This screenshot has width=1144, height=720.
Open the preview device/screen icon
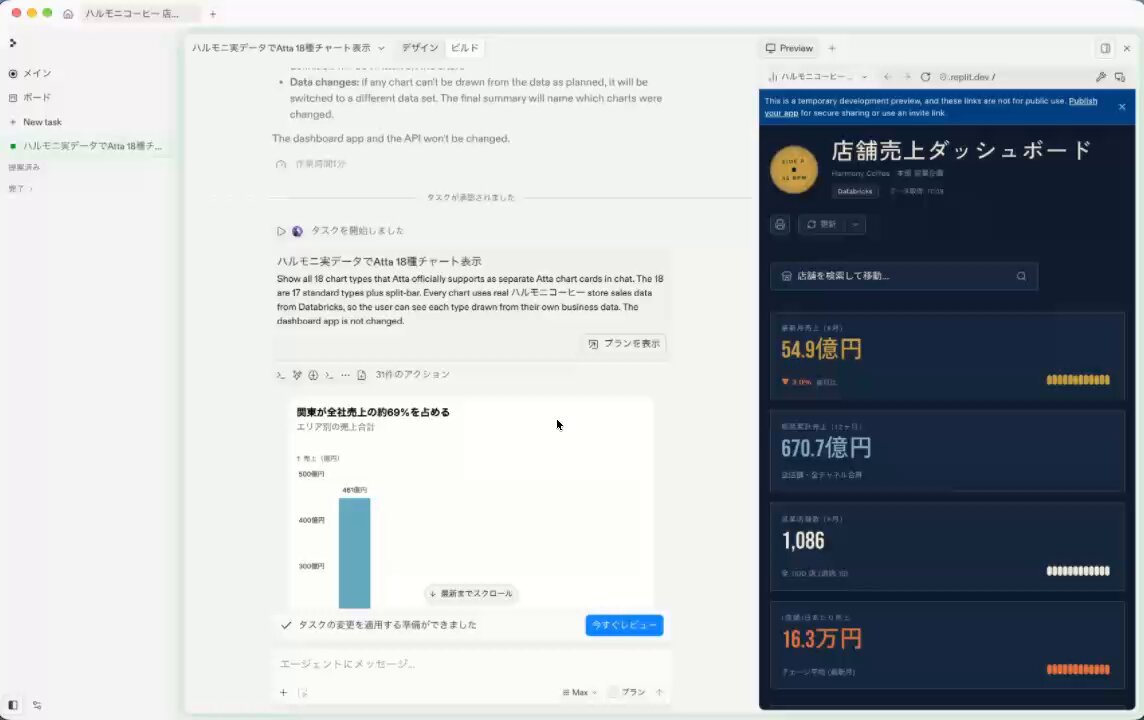(1120, 77)
